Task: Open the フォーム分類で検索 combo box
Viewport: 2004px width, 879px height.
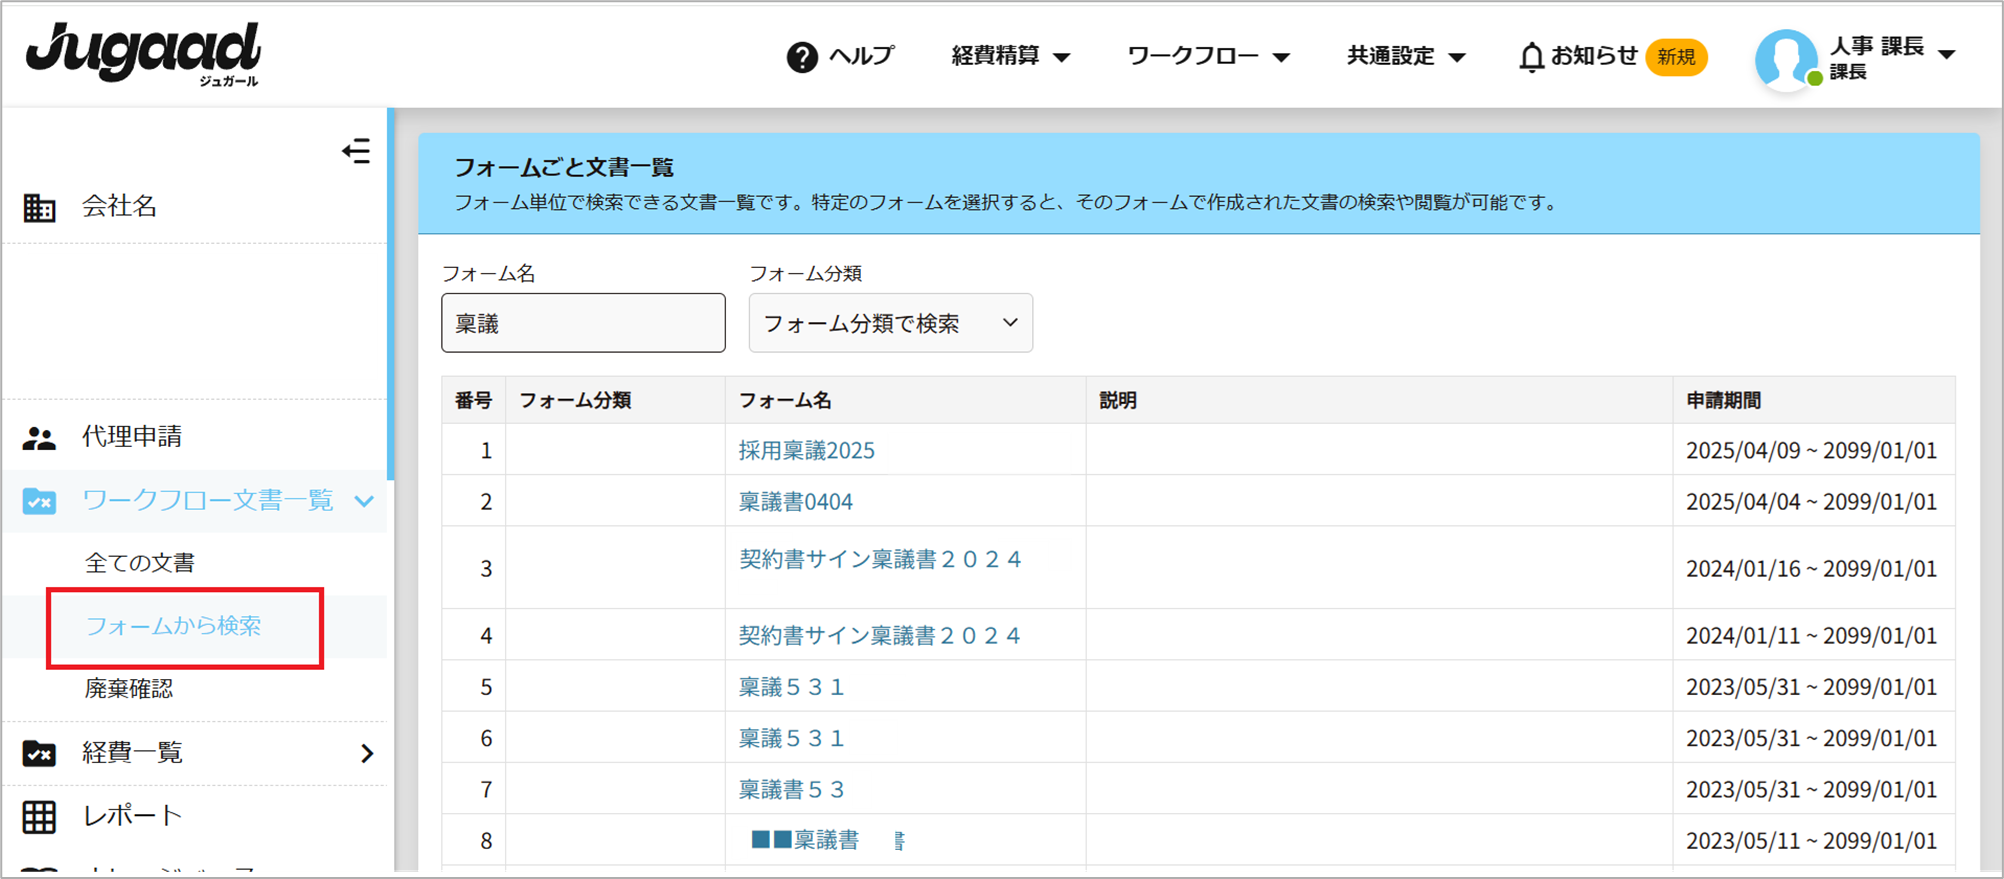Action: pos(890,323)
